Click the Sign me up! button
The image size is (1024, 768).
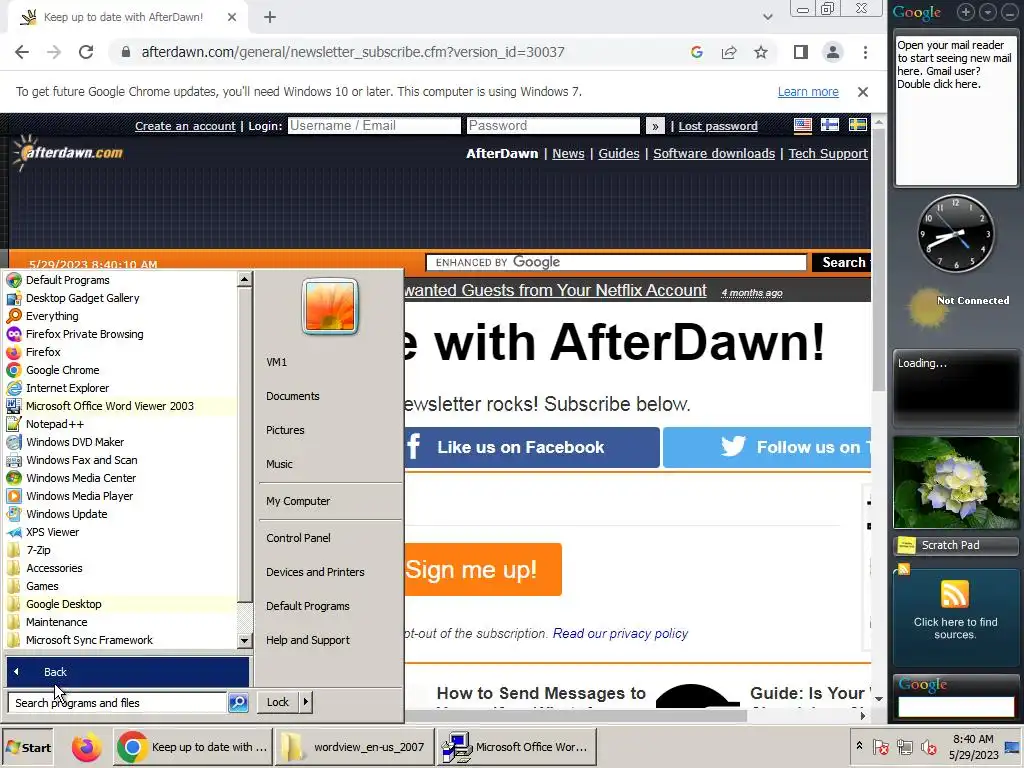pyautogui.click(x=483, y=569)
